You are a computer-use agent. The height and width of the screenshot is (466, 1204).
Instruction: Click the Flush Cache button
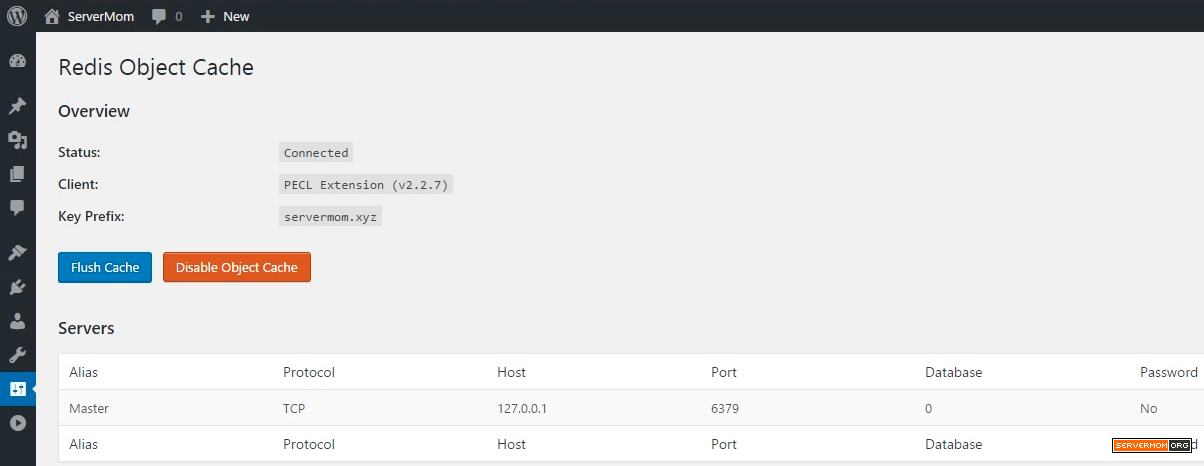click(105, 267)
